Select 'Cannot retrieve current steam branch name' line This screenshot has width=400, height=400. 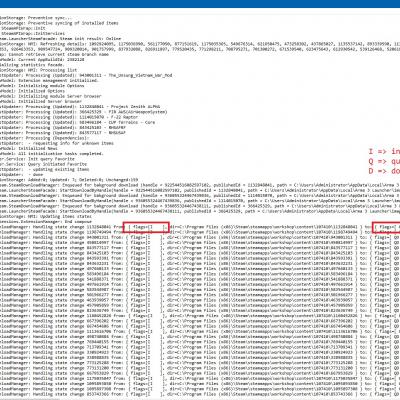(x=54, y=54)
